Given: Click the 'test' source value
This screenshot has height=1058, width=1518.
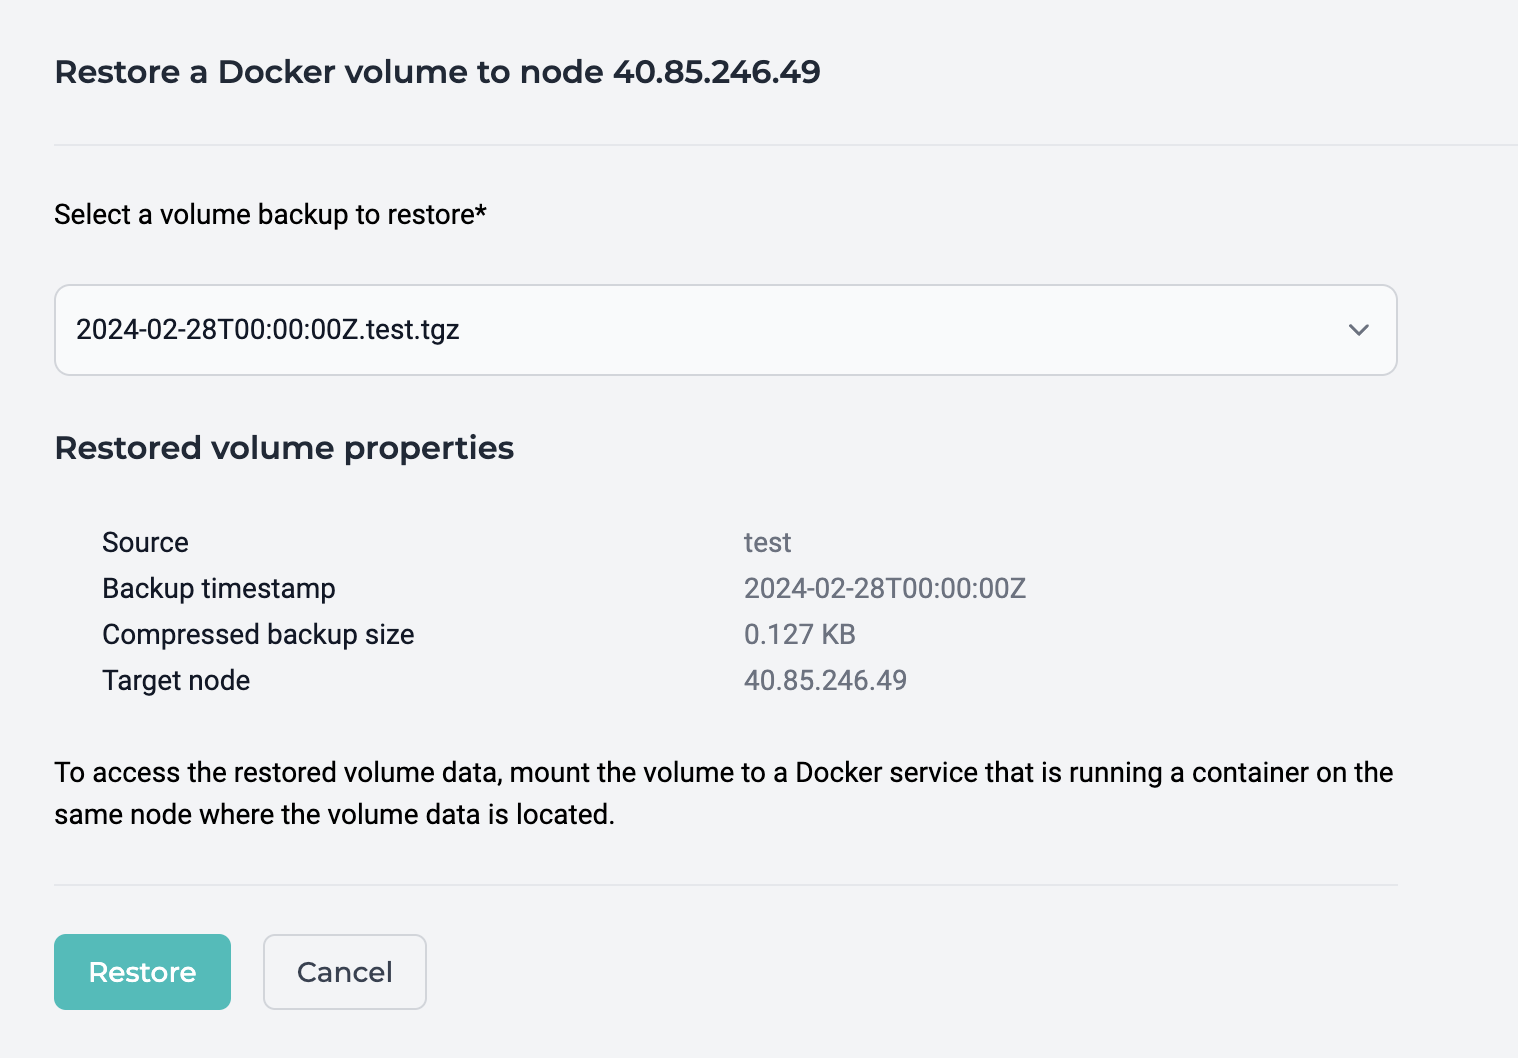Looking at the screenshot, I should coord(767,542).
